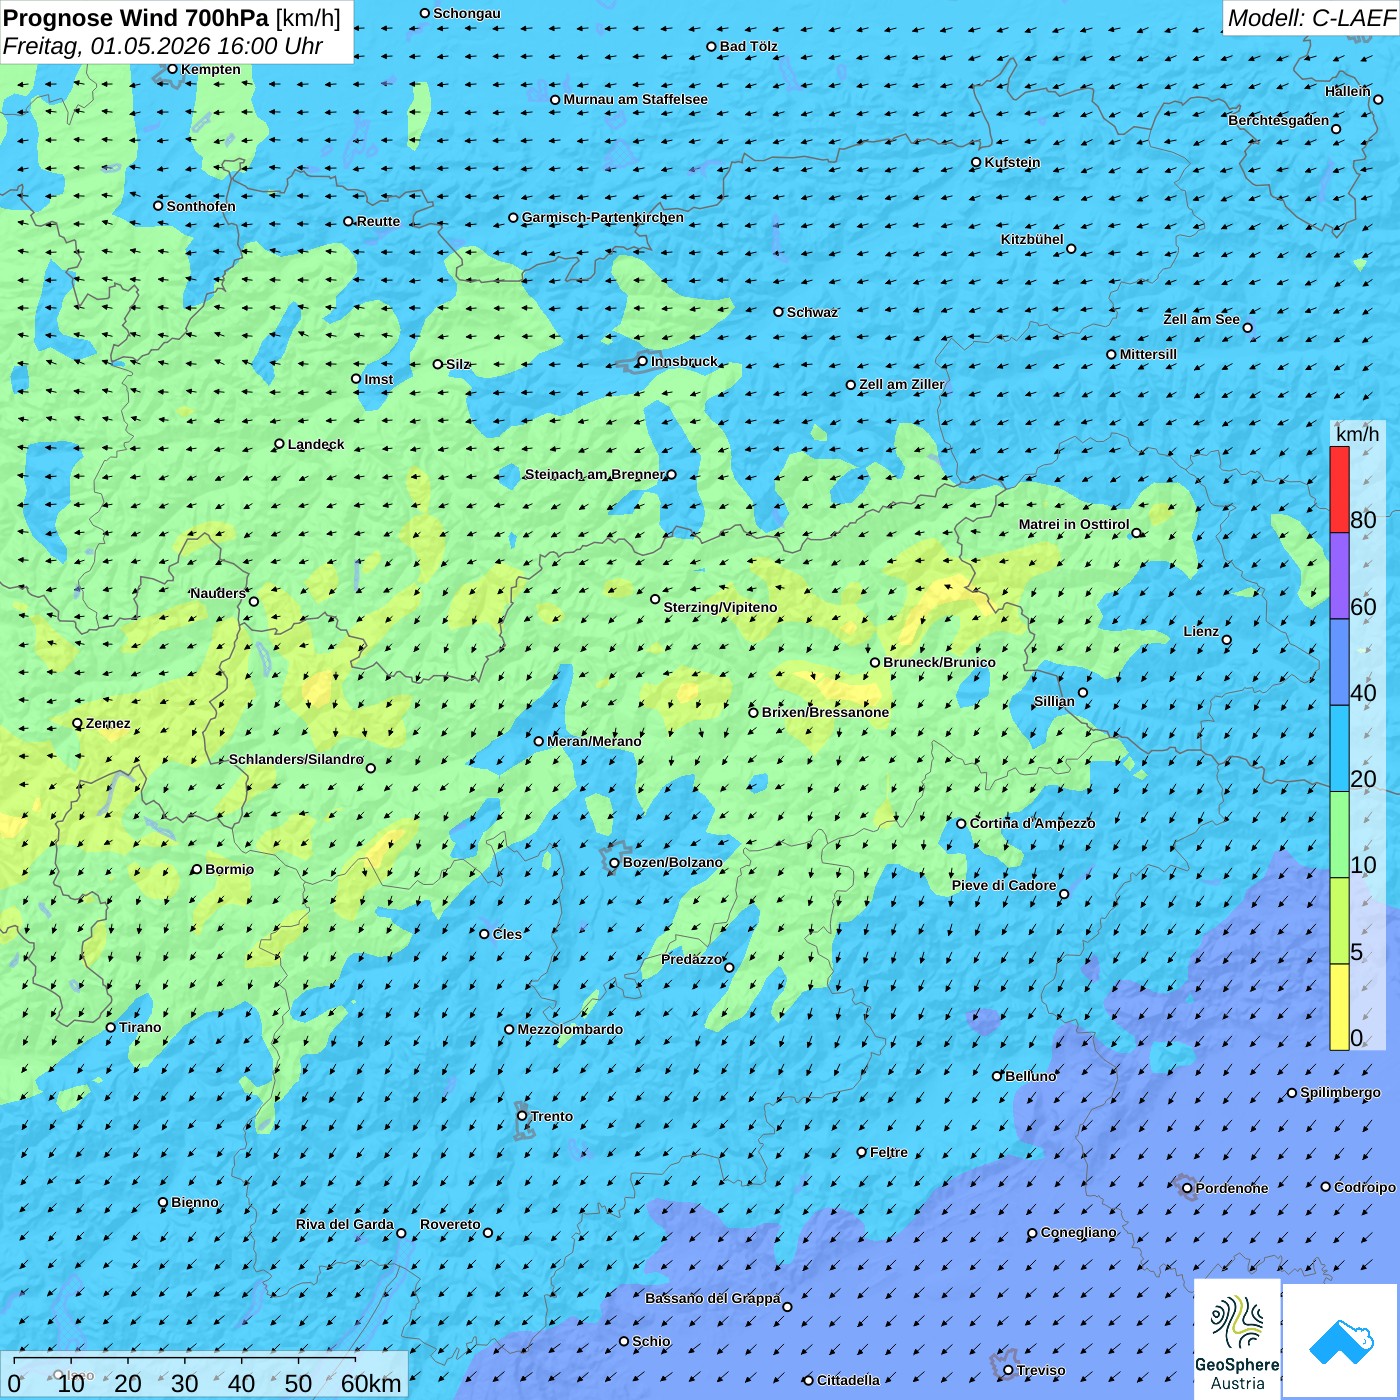Click the Kempten city label
The image size is (1400, 1400).
(x=211, y=69)
